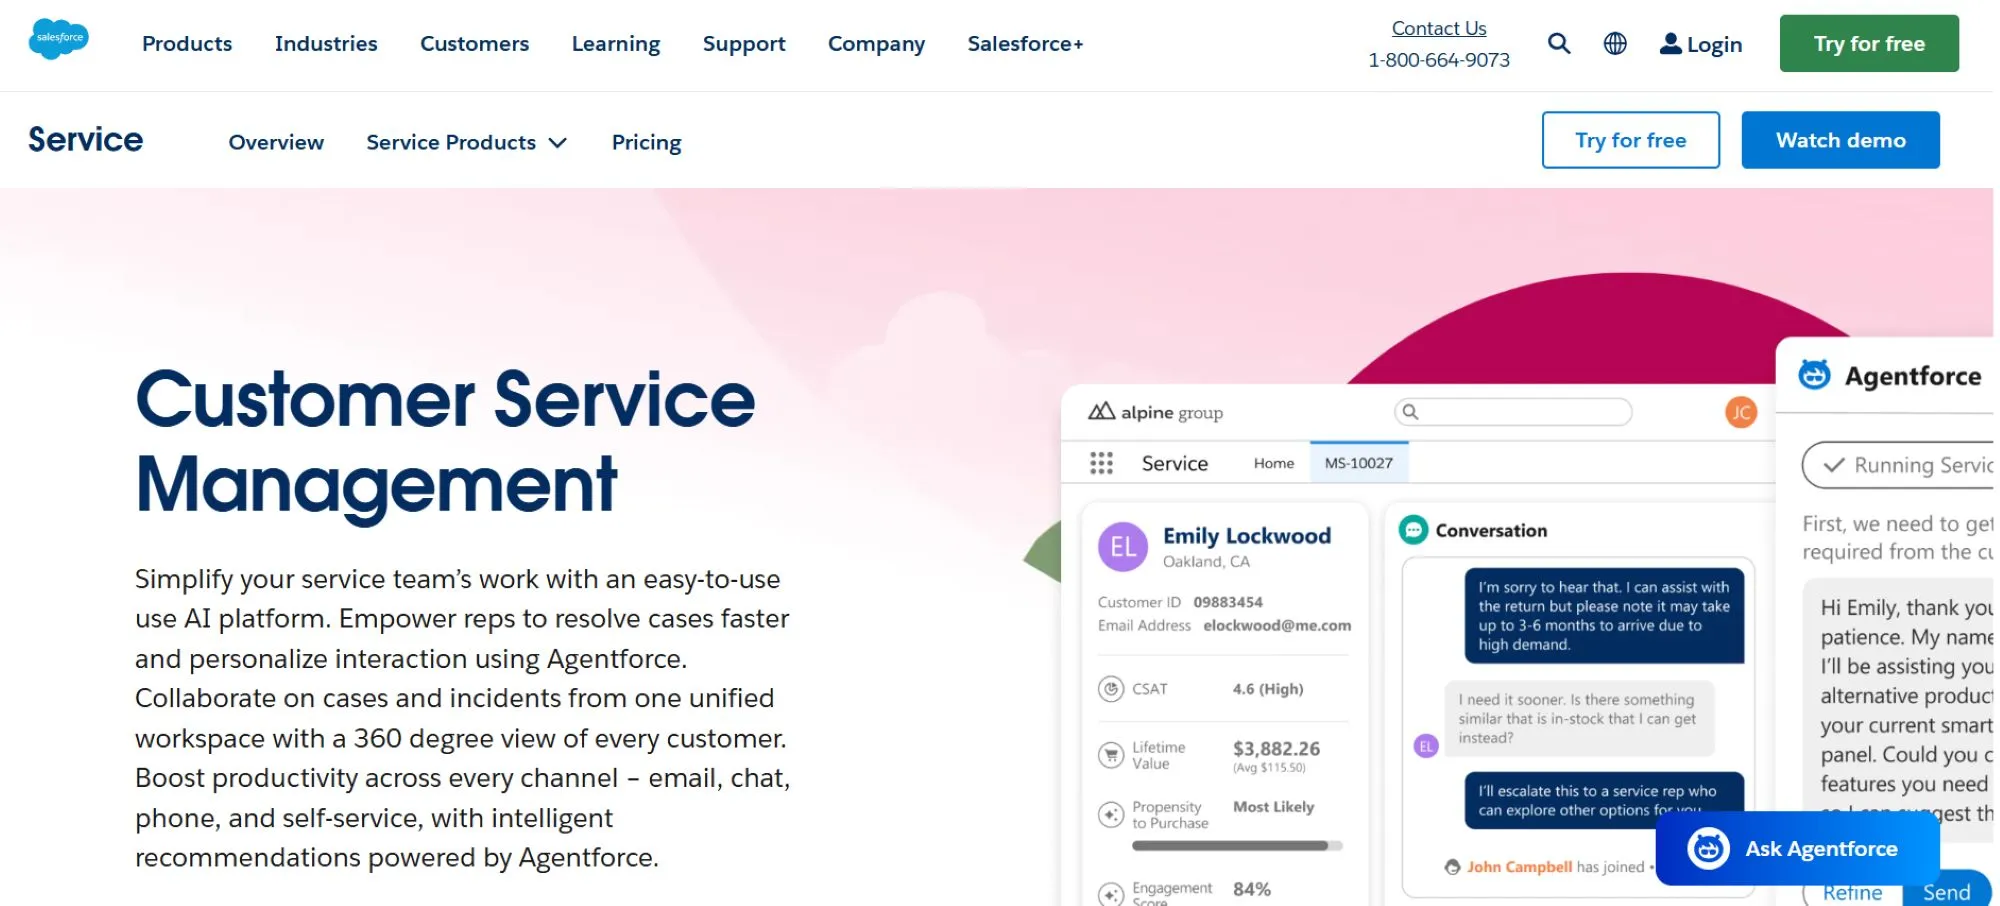Click the checkmark in Running Service pill
This screenshot has width=2000, height=906.
coord(1833,465)
